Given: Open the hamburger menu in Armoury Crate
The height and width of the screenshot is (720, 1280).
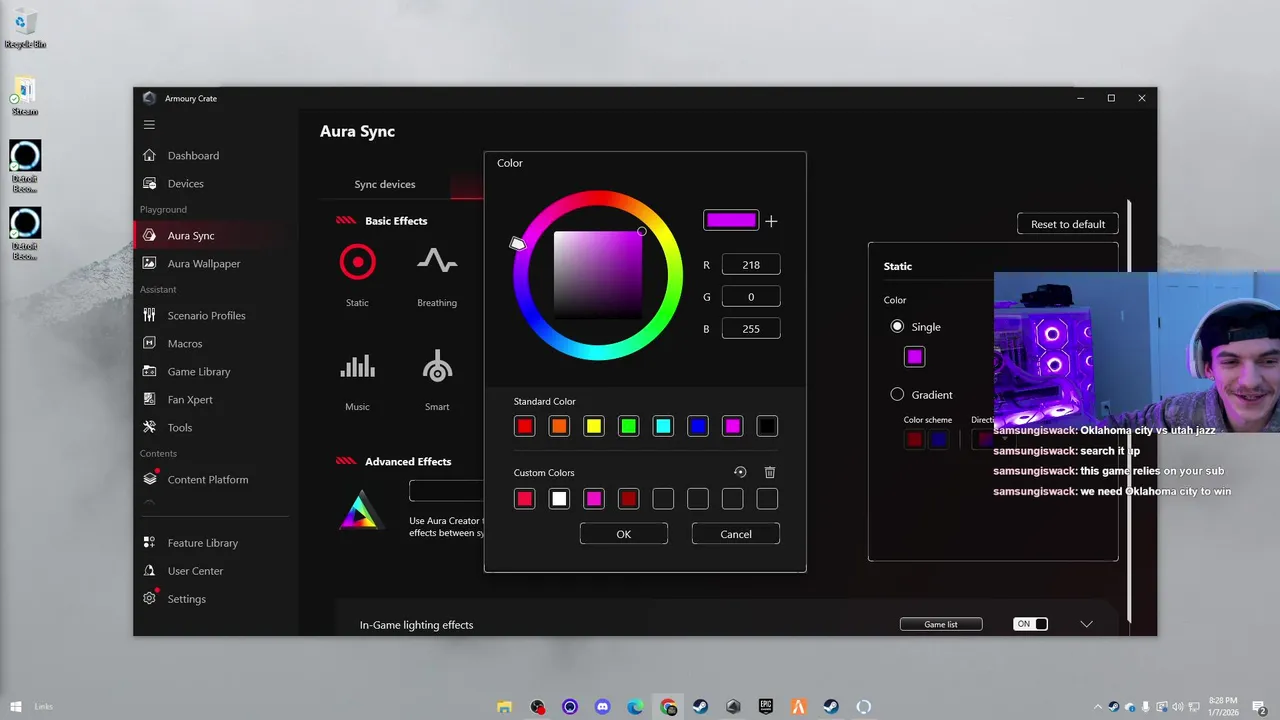Looking at the screenshot, I should [x=149, y=125].
